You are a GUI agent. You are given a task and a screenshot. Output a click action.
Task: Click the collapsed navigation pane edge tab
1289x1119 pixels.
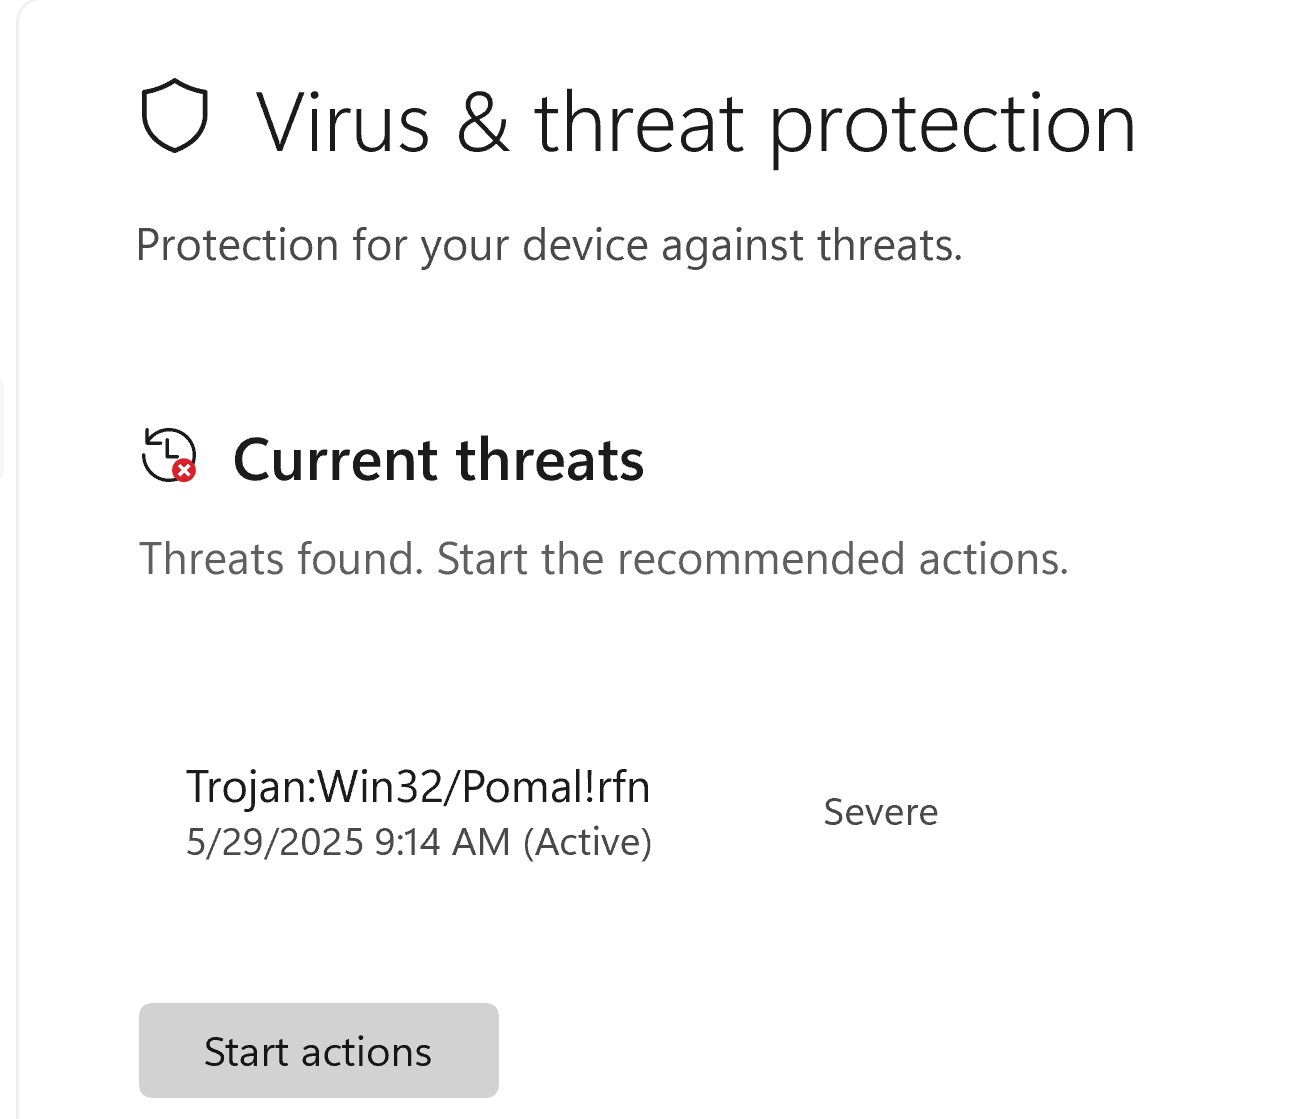pyautogui.click(x=2, y=428)
